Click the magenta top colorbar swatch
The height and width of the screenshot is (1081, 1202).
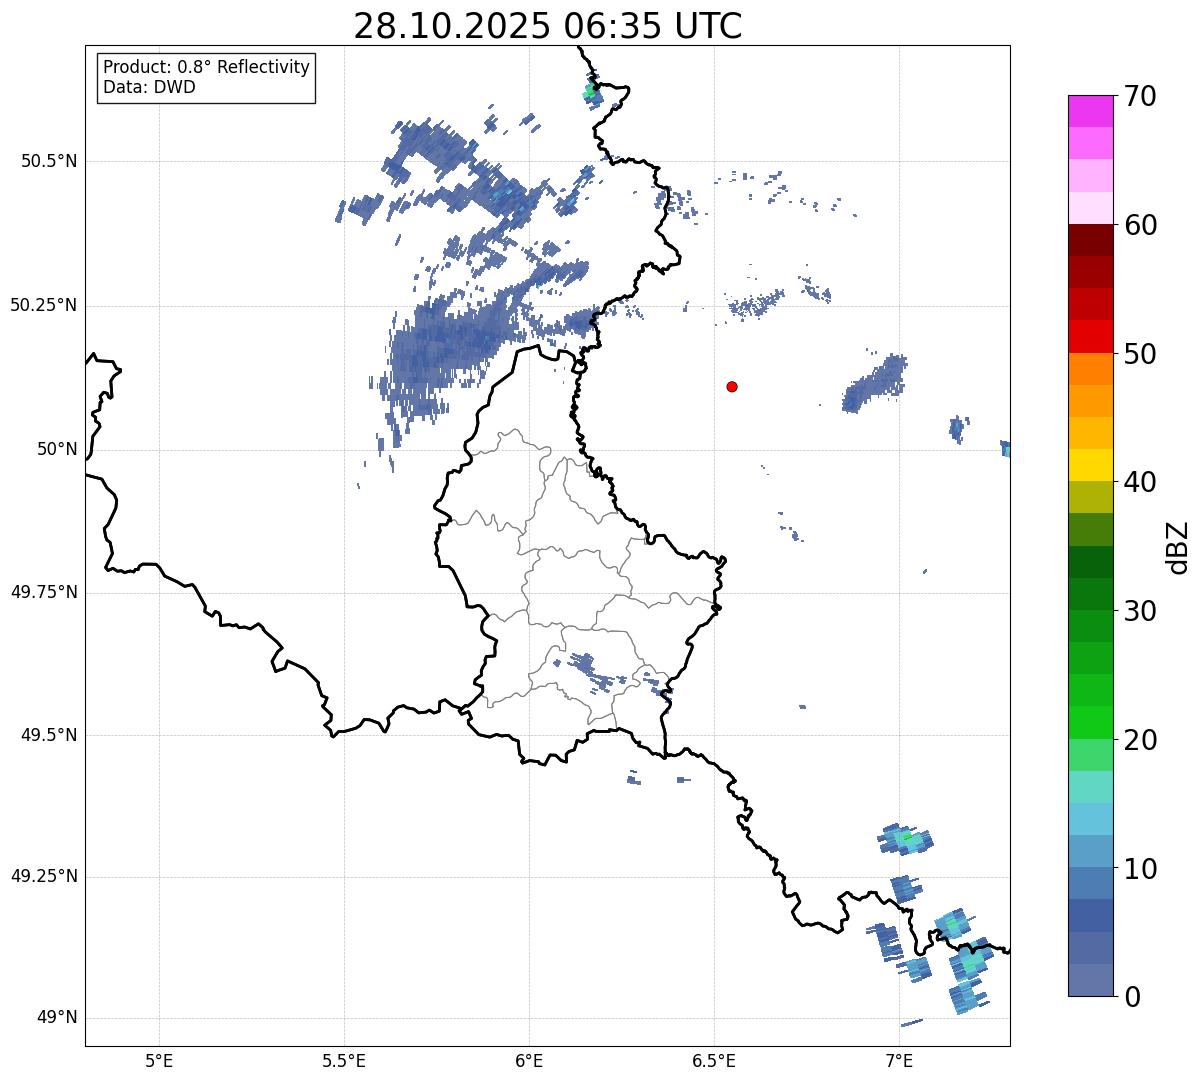(x=1091, y=111)
